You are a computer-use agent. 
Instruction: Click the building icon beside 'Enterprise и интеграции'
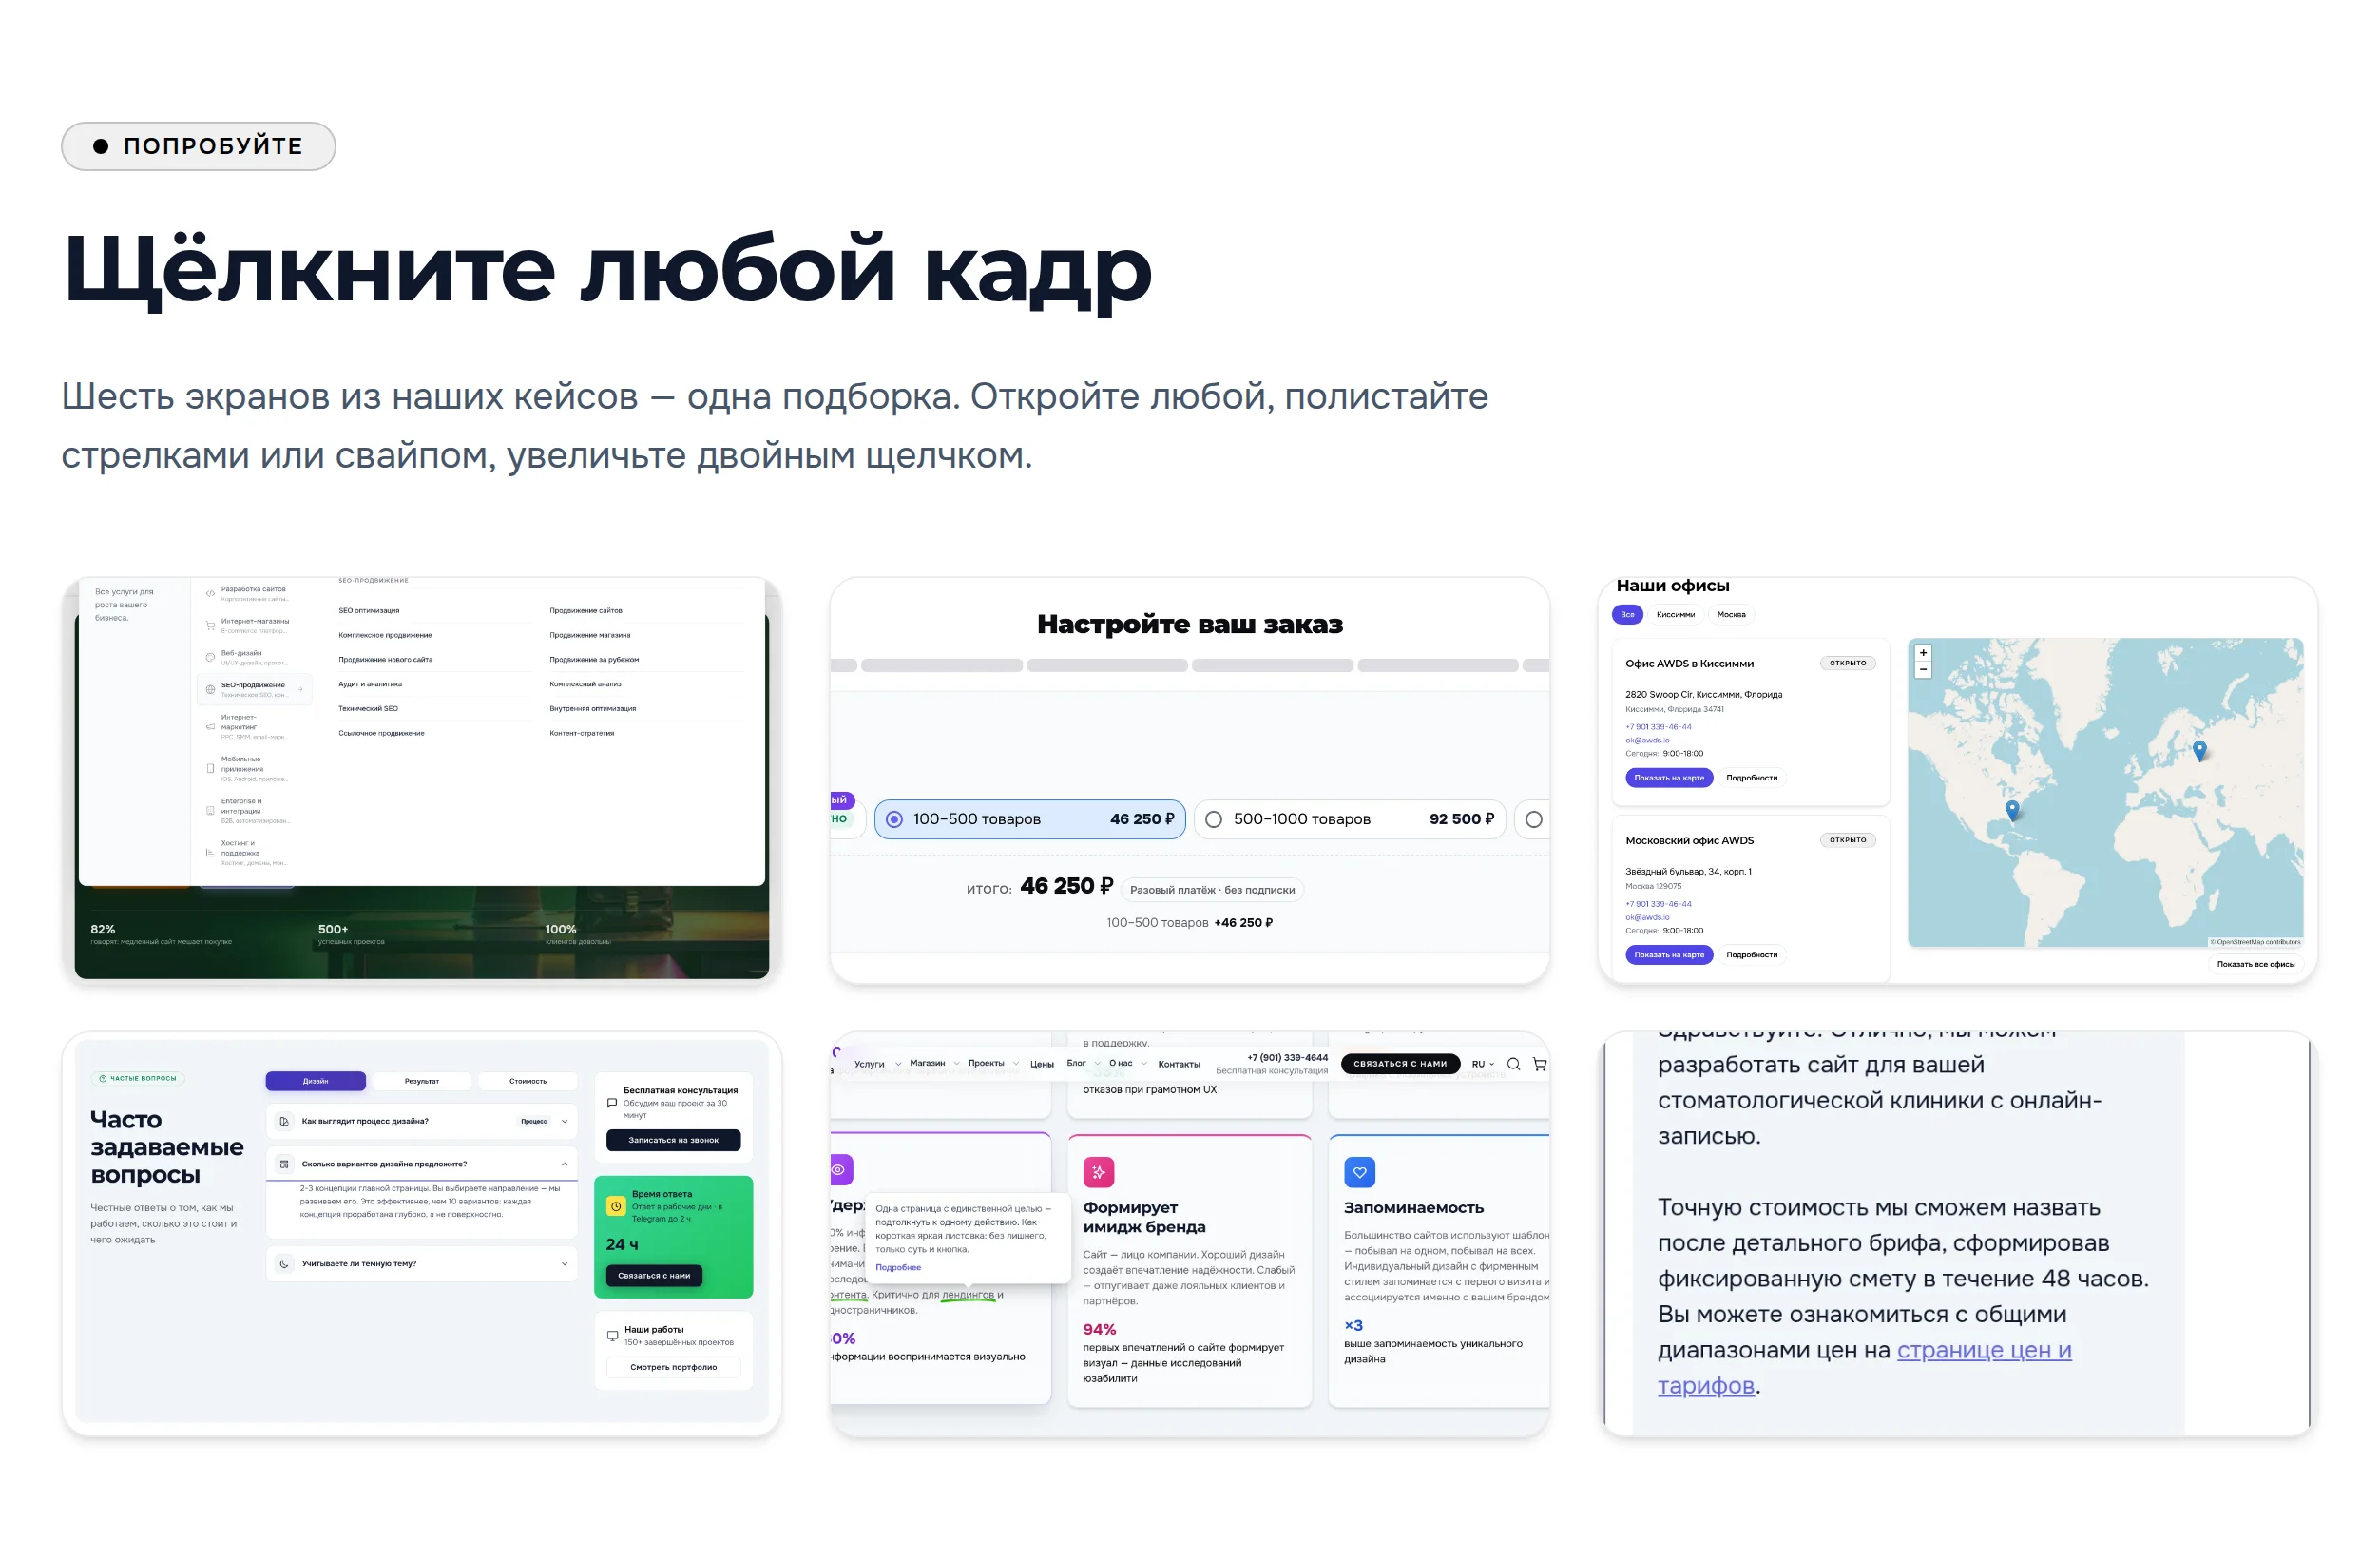coord(210,810)
